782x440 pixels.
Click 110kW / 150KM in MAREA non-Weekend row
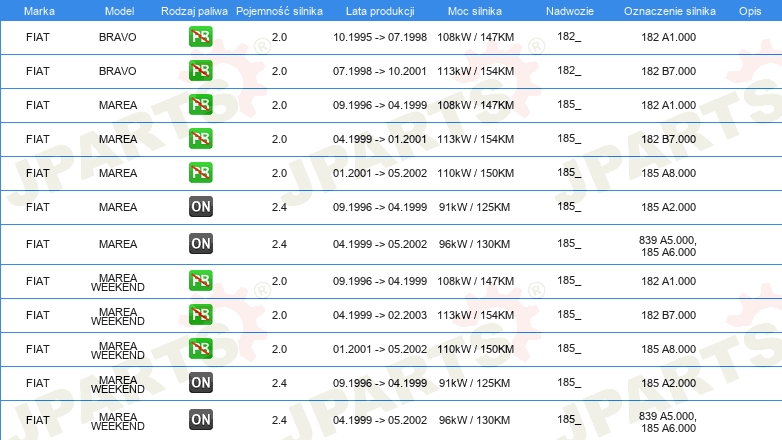point(476,173)
